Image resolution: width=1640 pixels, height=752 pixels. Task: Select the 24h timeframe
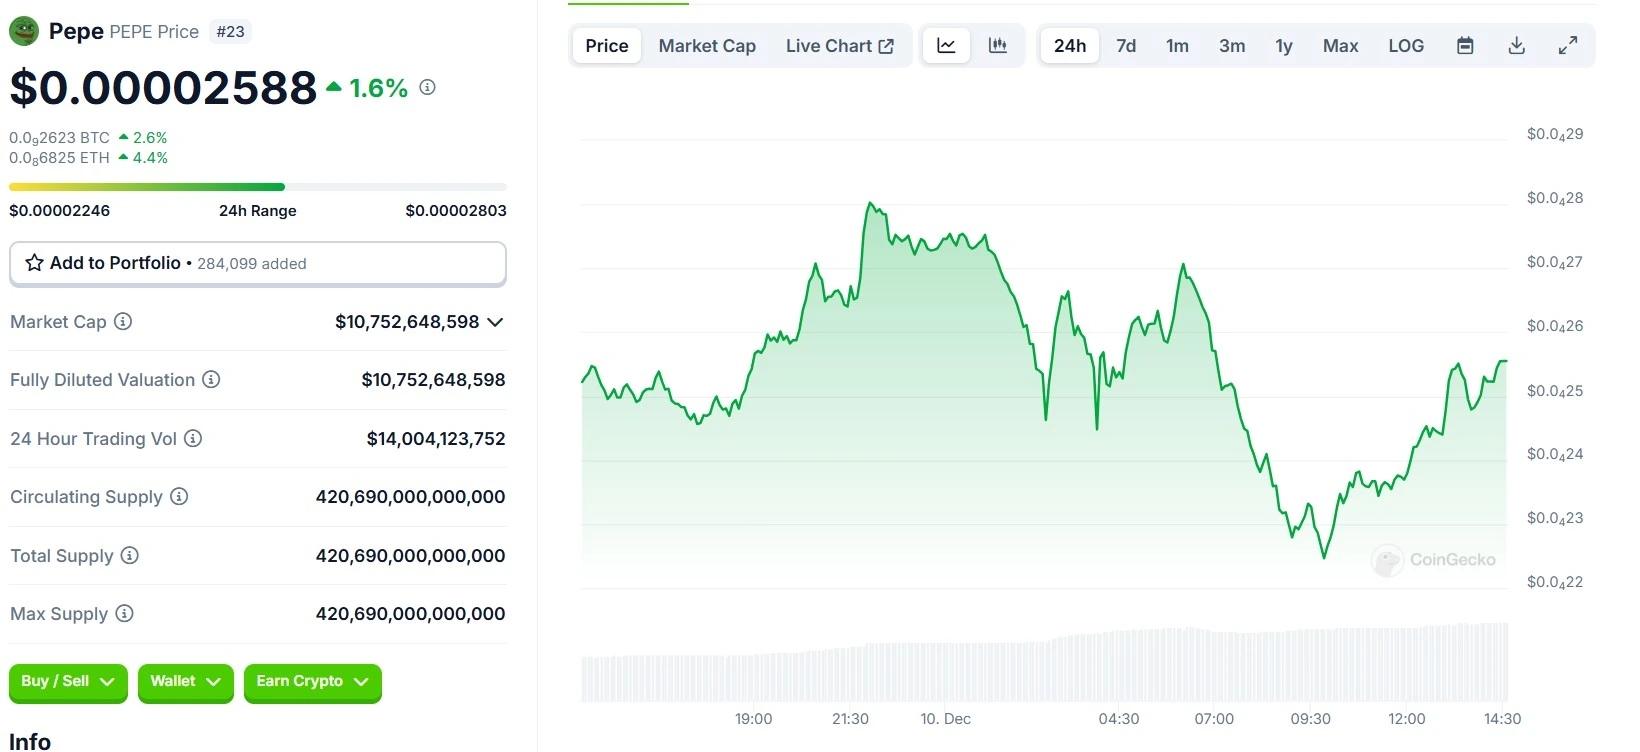tap(1070, 46)
